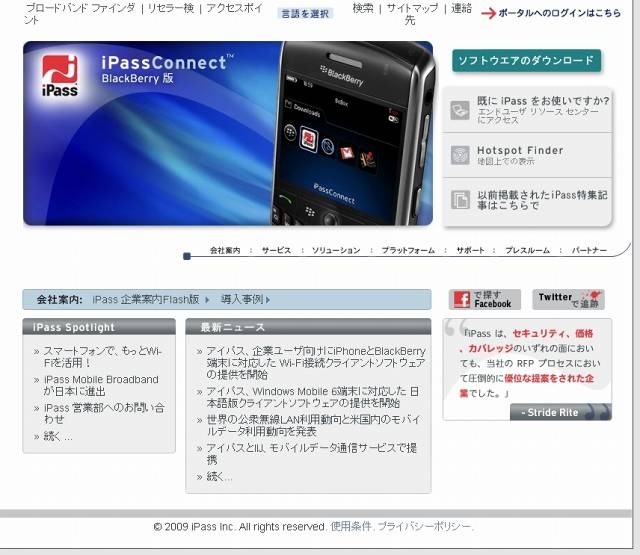Click the document icon beside iPass特集記事
The height and width of the screenshot is (555, 640).
[x=460, y=200]
